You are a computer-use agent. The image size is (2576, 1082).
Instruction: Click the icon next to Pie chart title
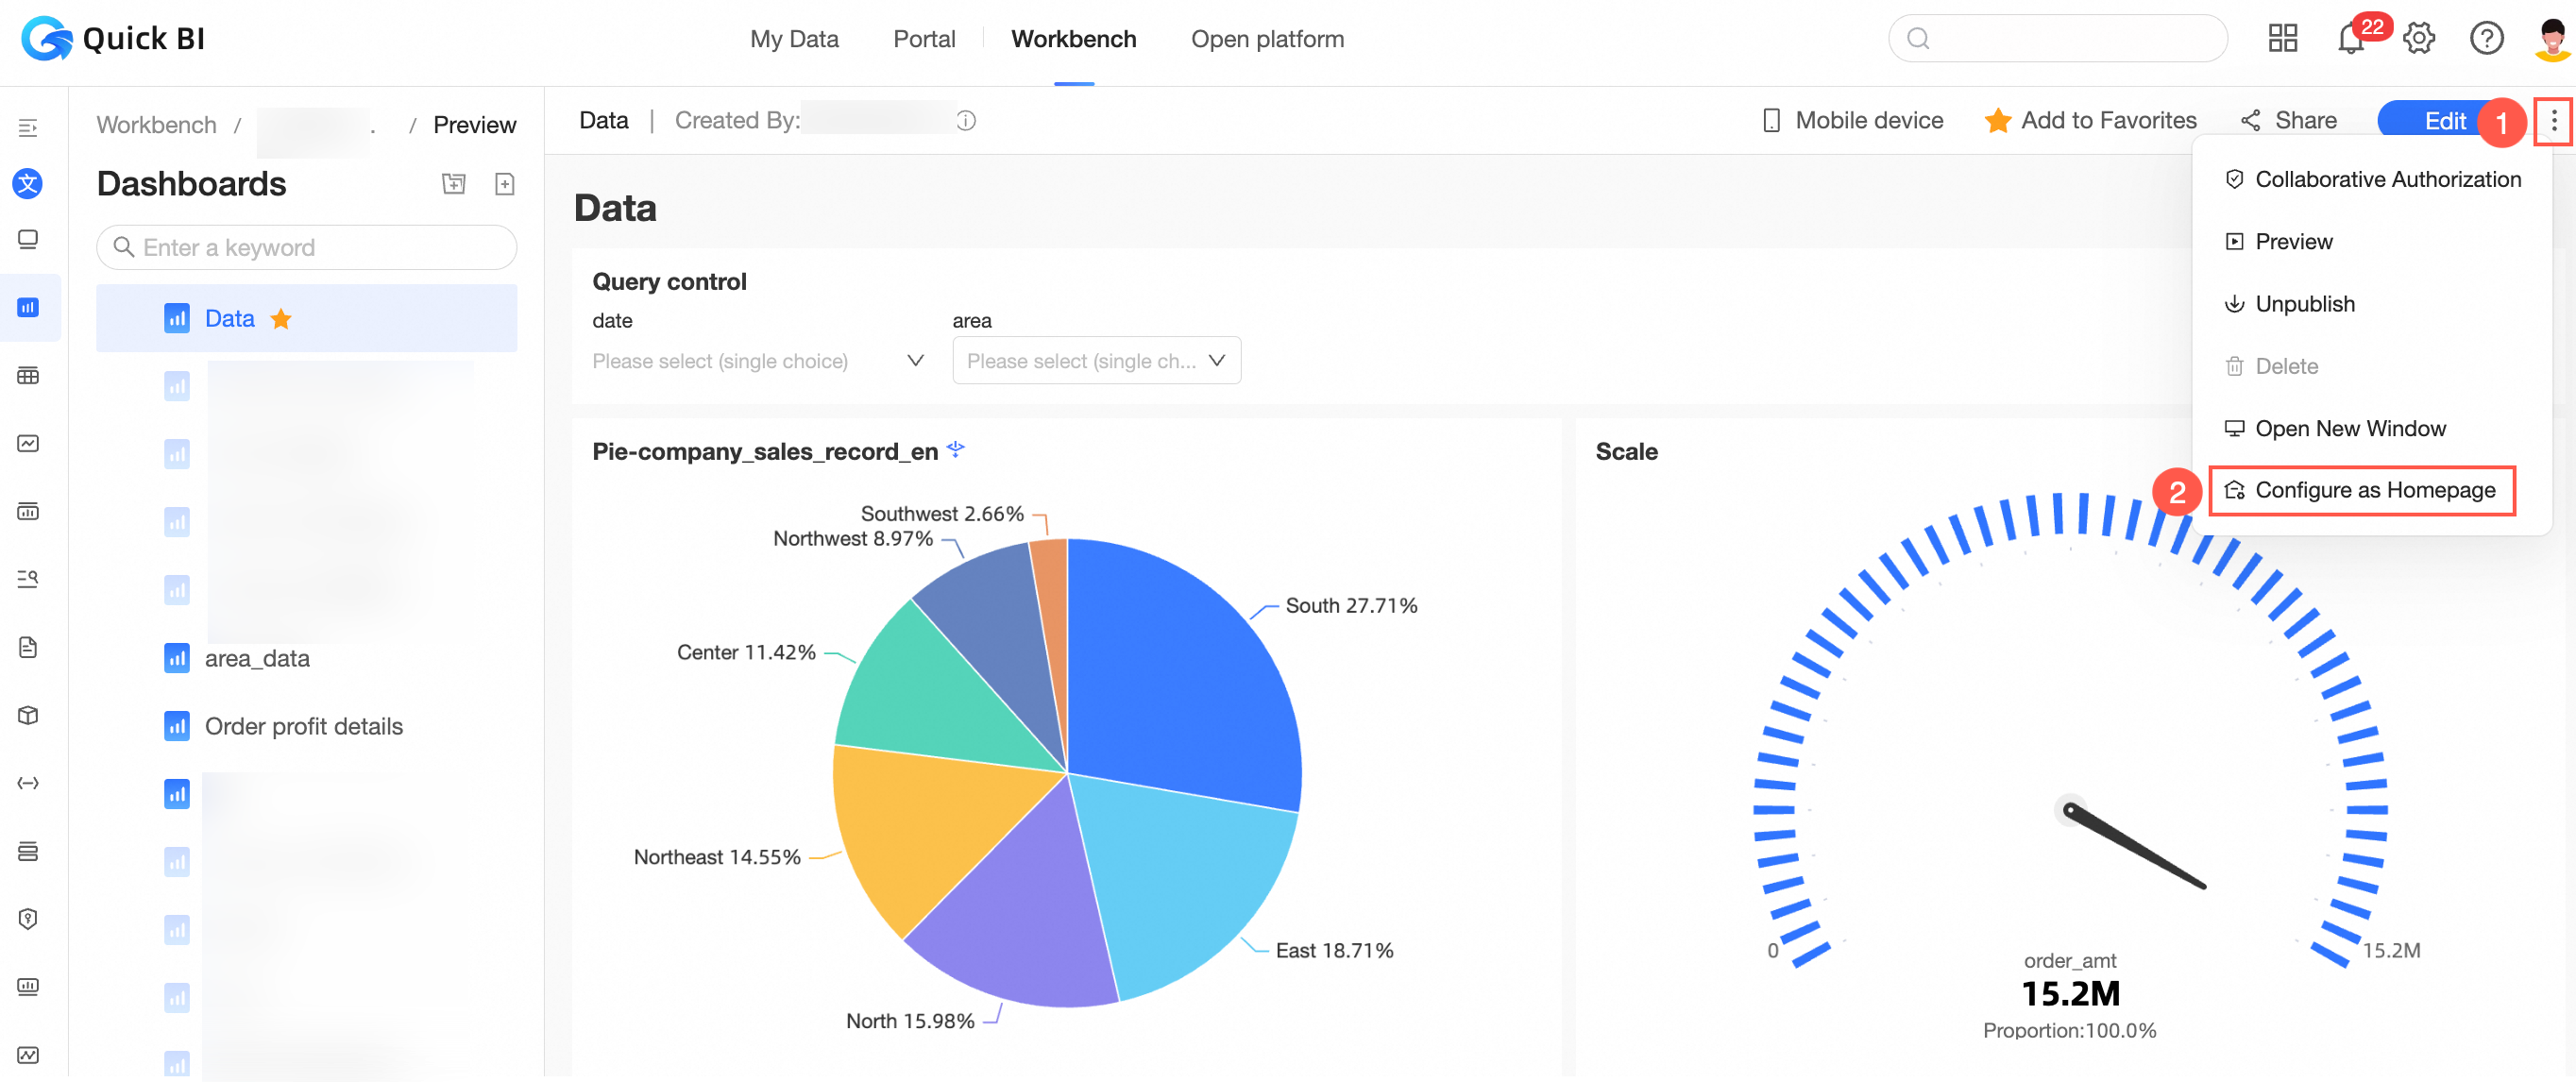956,449
